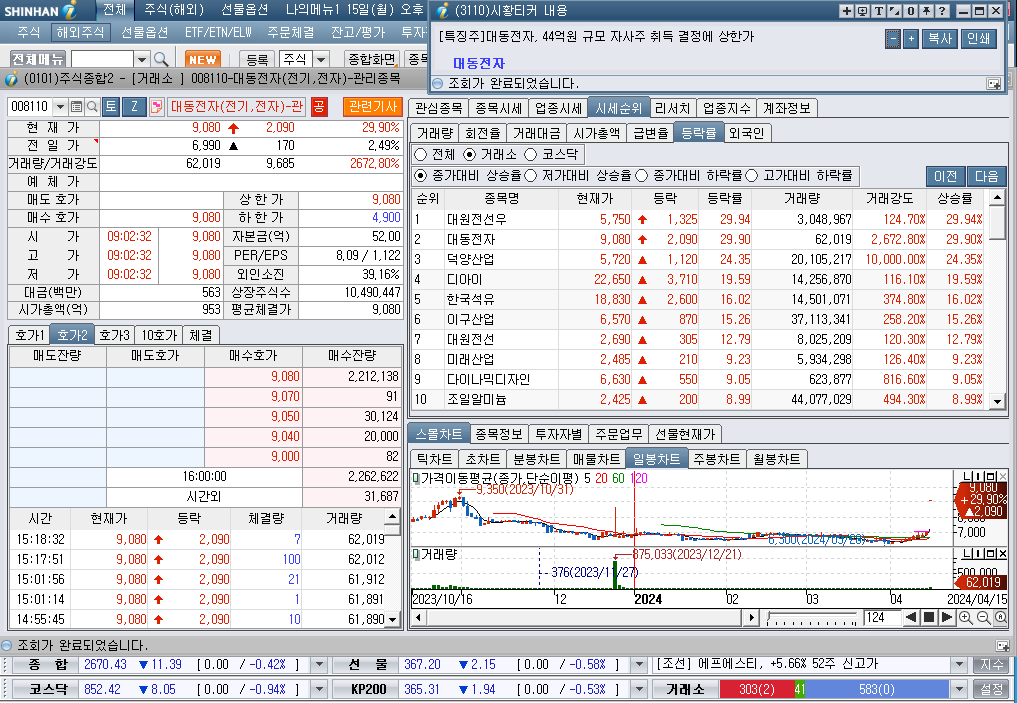Open dropdown after KP200 index row
The height and width of the screenshot is (703, 1017).
(x=639, y=689)
